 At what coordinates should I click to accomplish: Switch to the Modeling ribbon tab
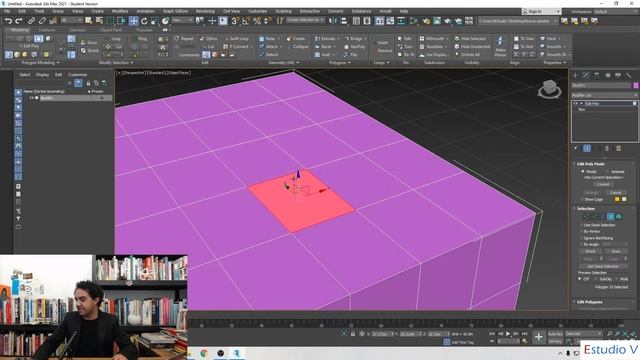pos(18,30)
